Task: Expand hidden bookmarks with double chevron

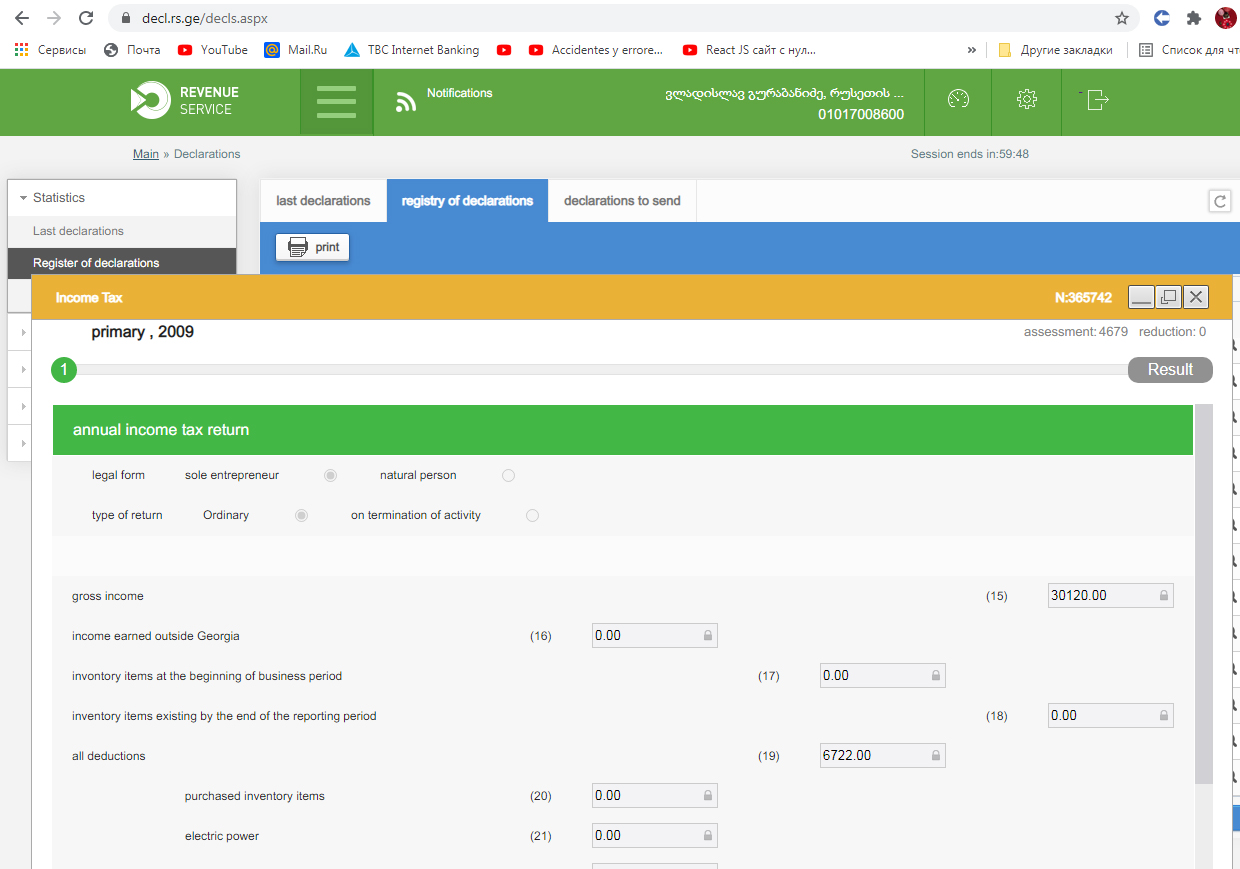Action: pos(971,50)
